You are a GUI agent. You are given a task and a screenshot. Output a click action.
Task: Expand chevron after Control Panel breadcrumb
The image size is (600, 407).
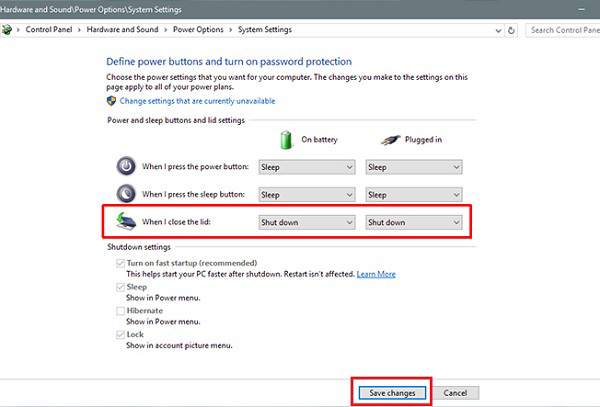point(79,30)
